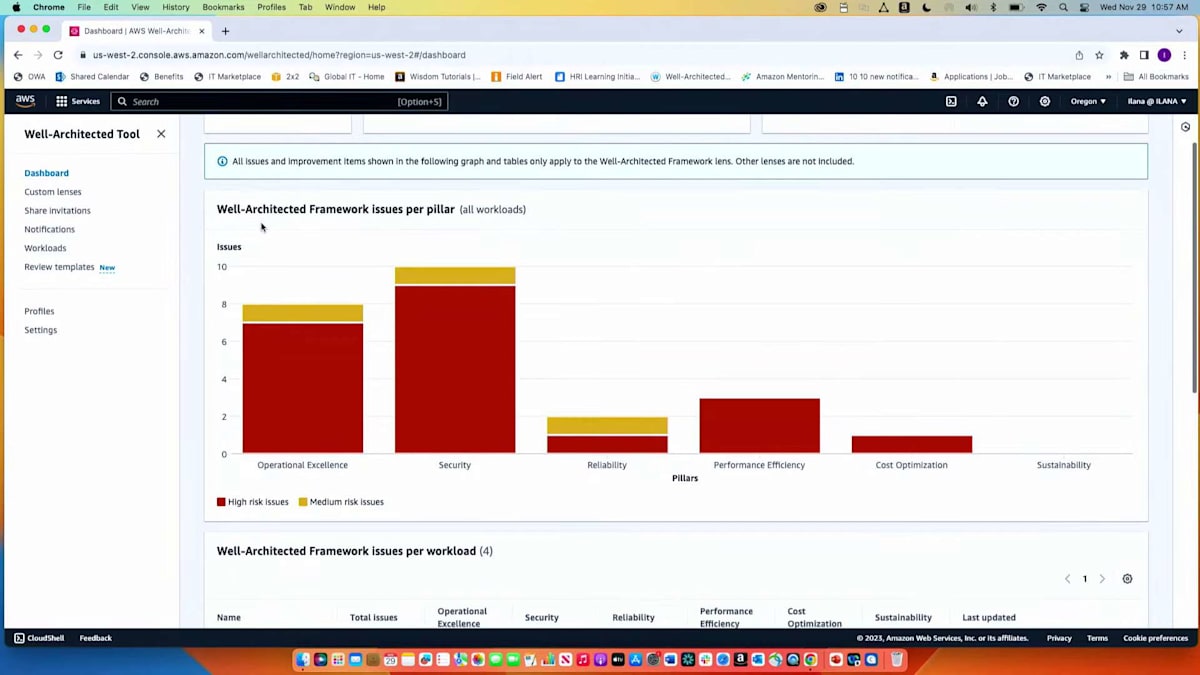1200x675 pixels.
Task: Close the Well-Architected Tool side panel
Action: pyautogui.click(x=161, y=134)
